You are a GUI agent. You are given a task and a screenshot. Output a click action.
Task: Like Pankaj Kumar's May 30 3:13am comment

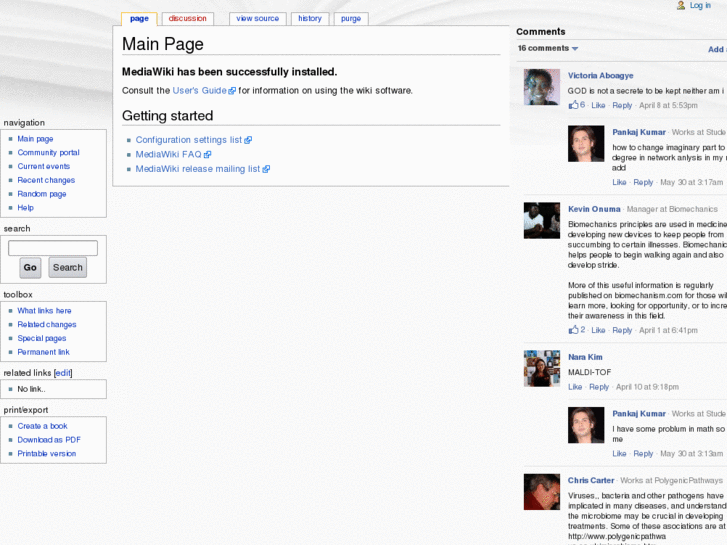[619, 454]
